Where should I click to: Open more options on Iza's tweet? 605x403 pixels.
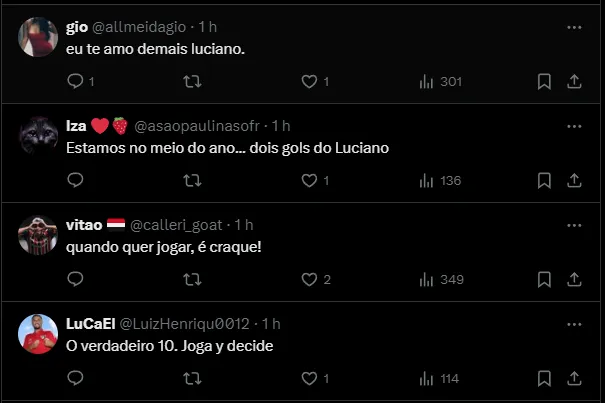point(574,126)
